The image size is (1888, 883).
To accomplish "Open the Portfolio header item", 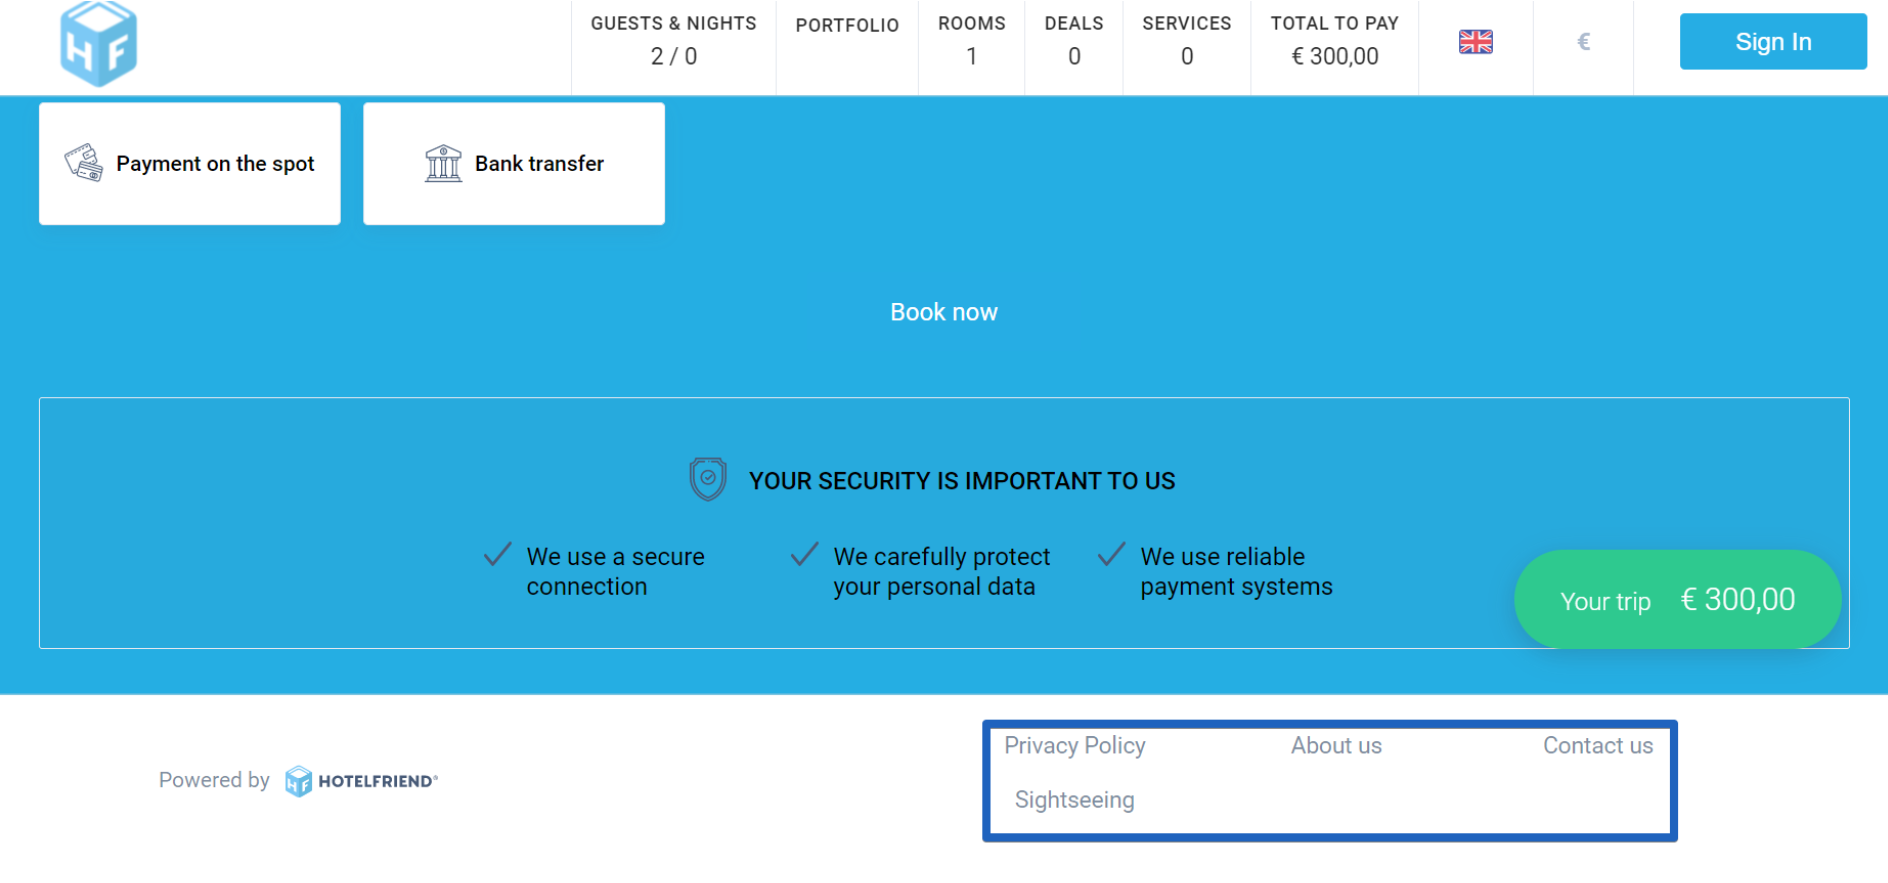I will [847, 26].
